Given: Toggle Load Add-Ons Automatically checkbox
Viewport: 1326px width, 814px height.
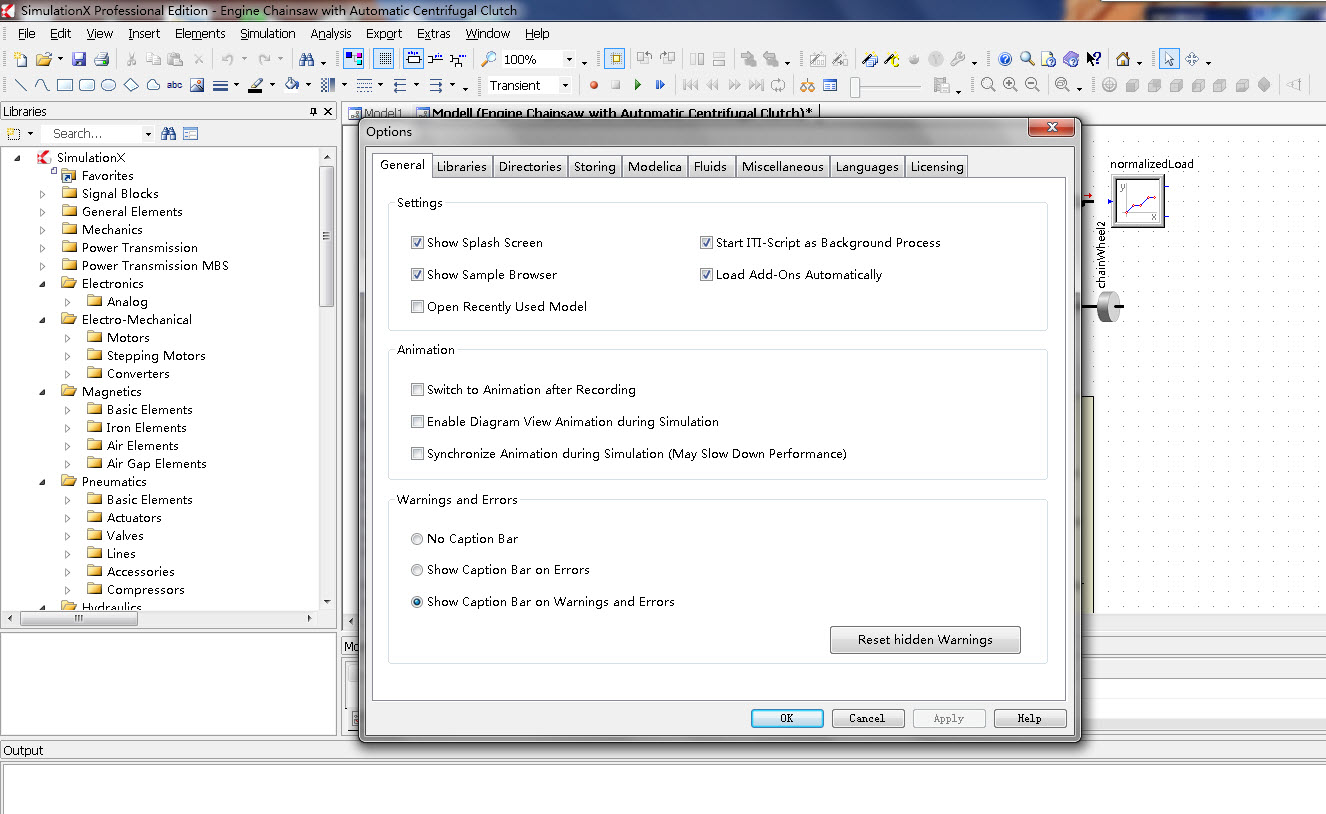Looking at the screenshot, I should [x=706, y=275].
